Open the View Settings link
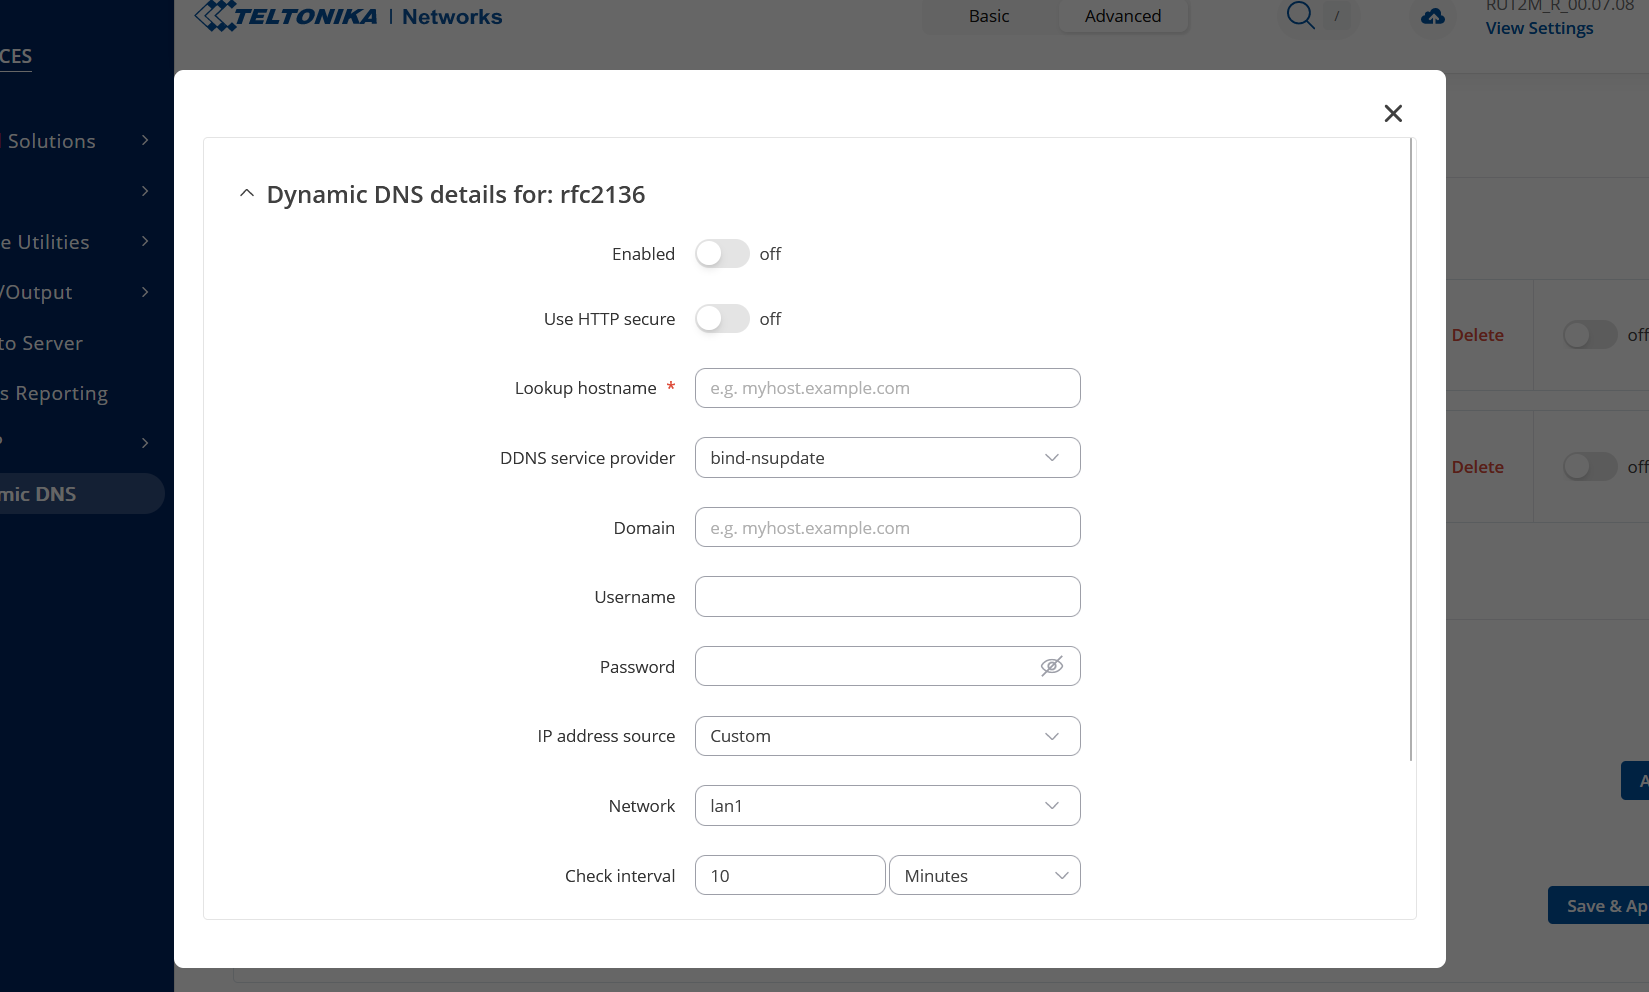 pos(1539,28)
